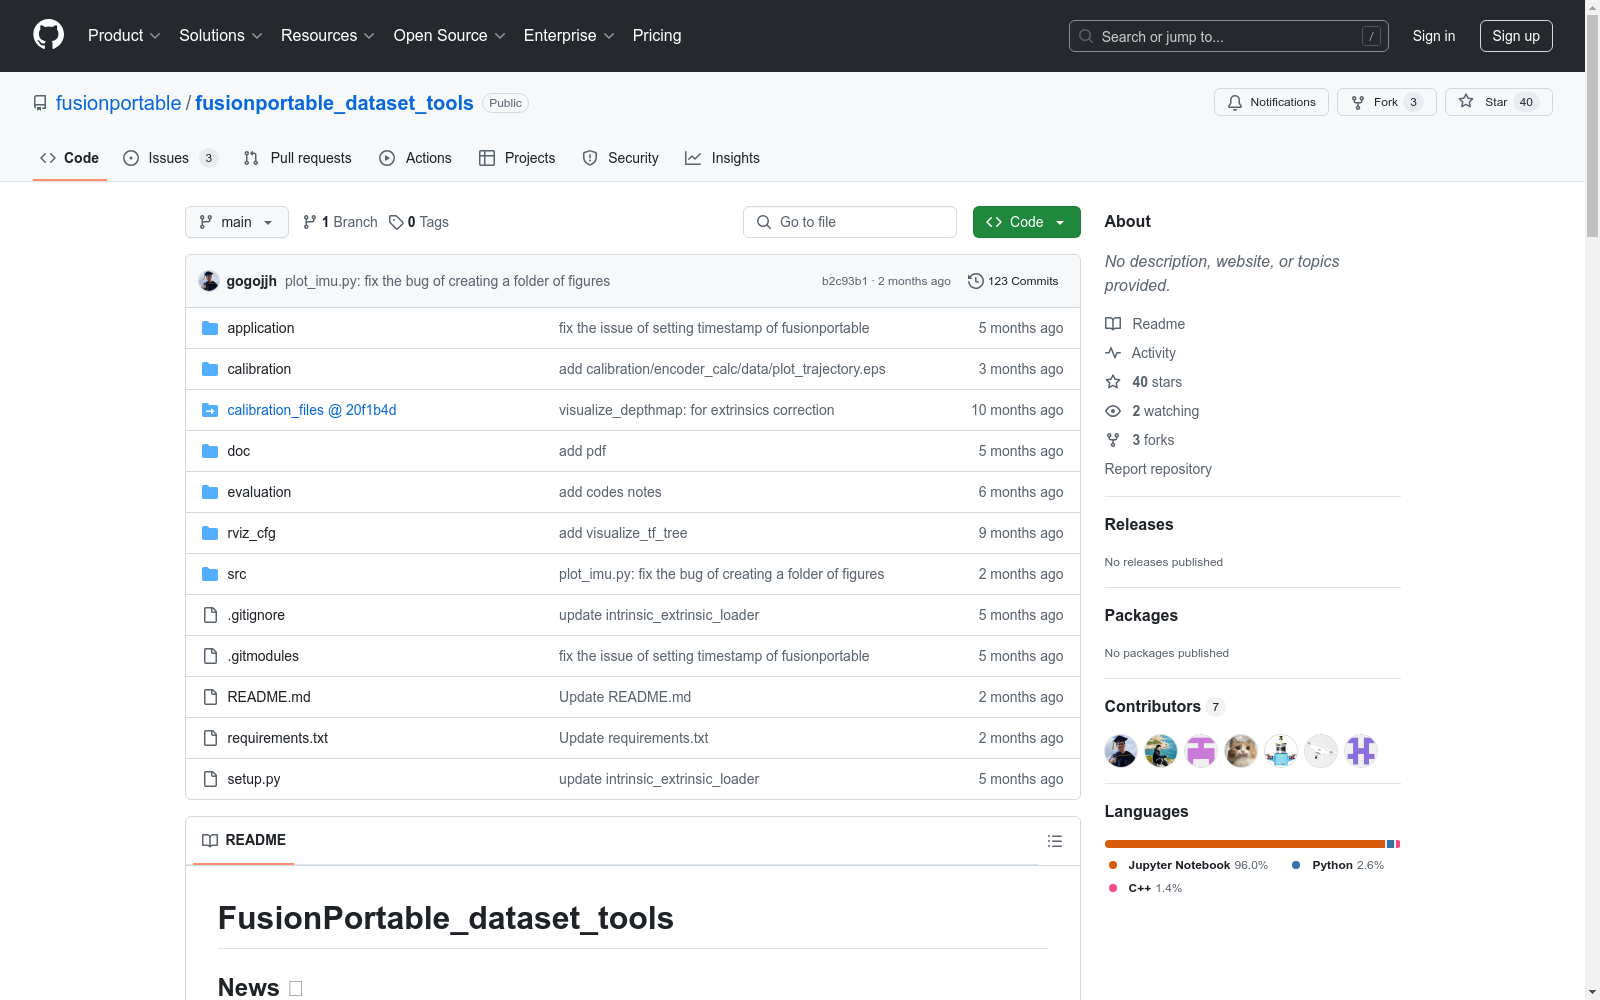Select the README tab heading
Screen dimensions: 1600x1000
coord(244,840)
